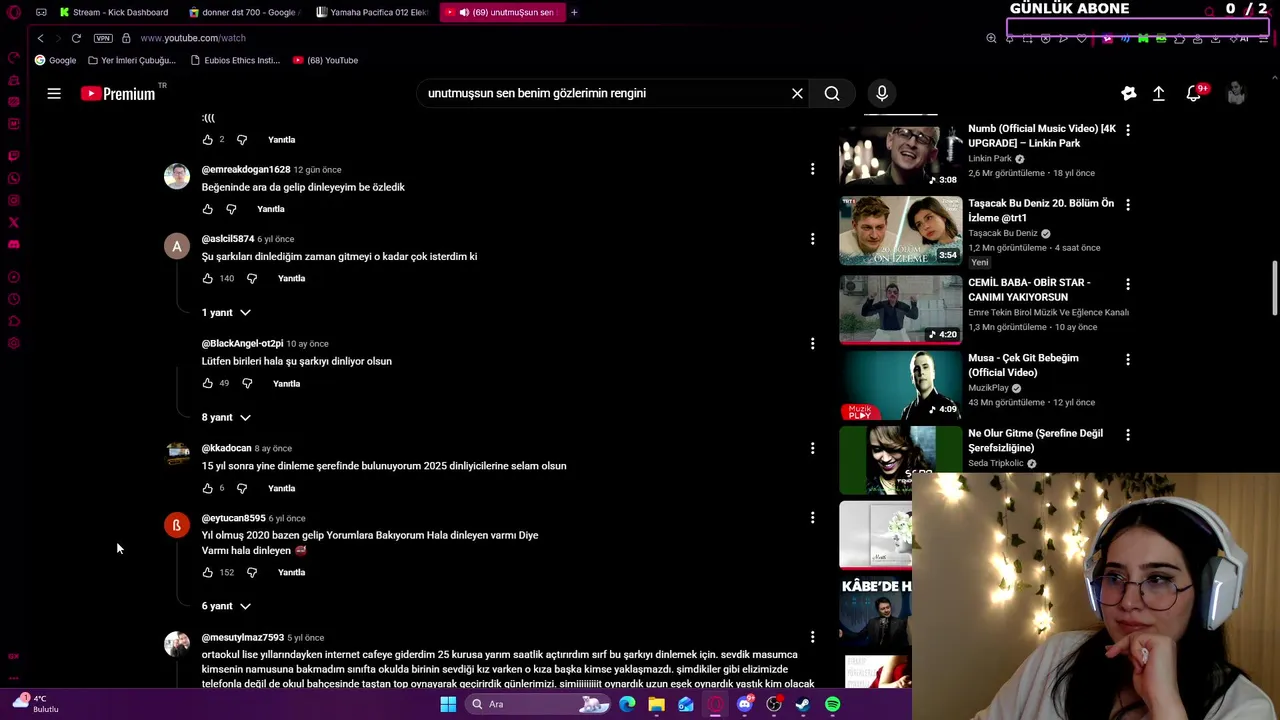Open Numb Linkin Park video thumbnail
The width and height of the screenshot is (1280, 720).
point(900,154)
